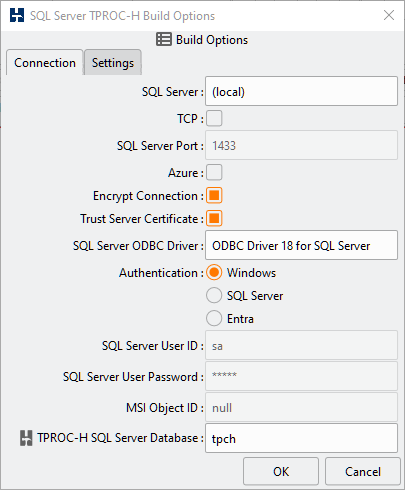Enable the TCP checkbox
405x490 pixels.
tap(214, 118)
